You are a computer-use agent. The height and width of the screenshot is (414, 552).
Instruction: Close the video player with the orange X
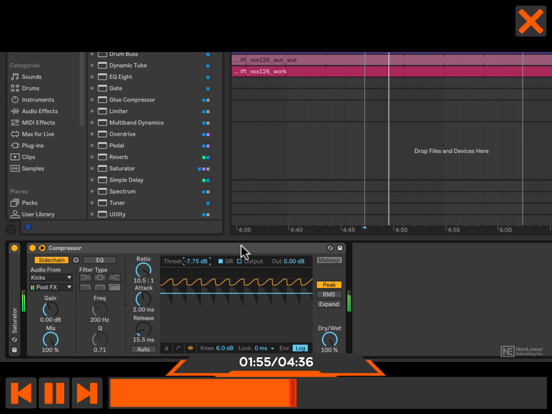[x=531, y=21]
